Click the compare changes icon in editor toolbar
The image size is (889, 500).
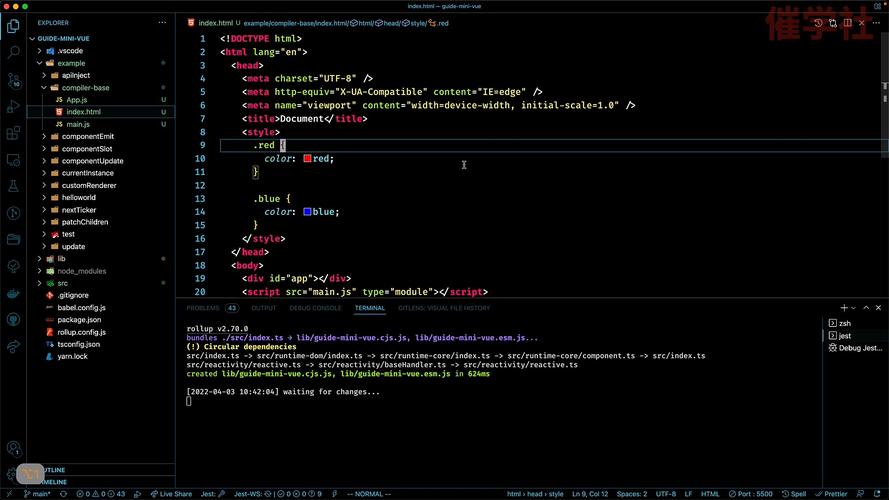(833, 23)
